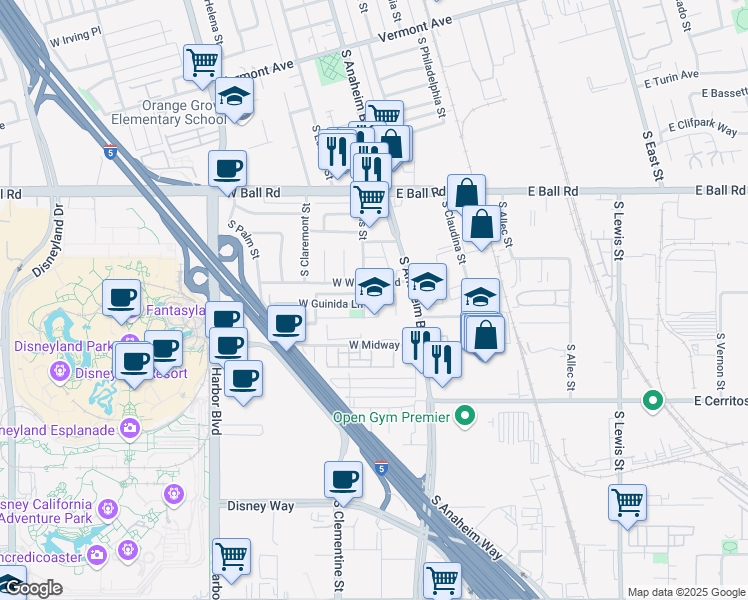Screen dimensions: 748x600
Task: Click the Disneyland Park label
Action: (x=63, y=346)
